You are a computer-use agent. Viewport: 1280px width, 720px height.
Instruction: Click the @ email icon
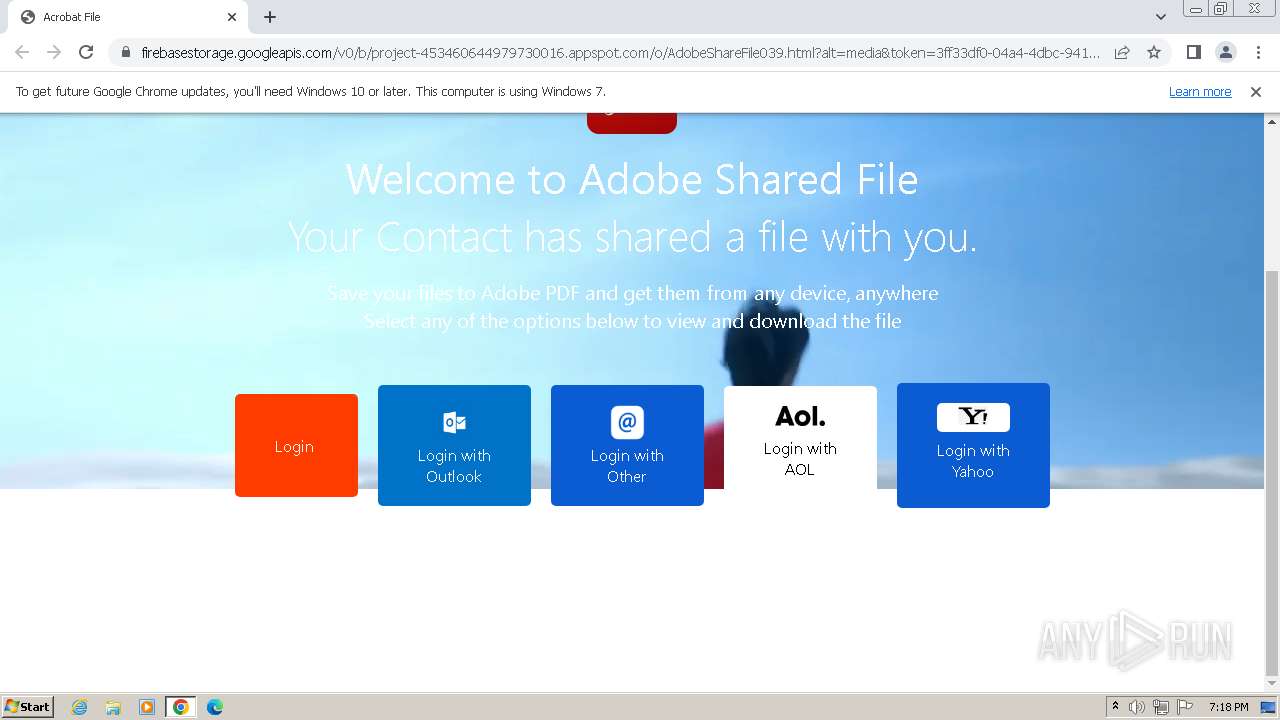tap(627, 422)
